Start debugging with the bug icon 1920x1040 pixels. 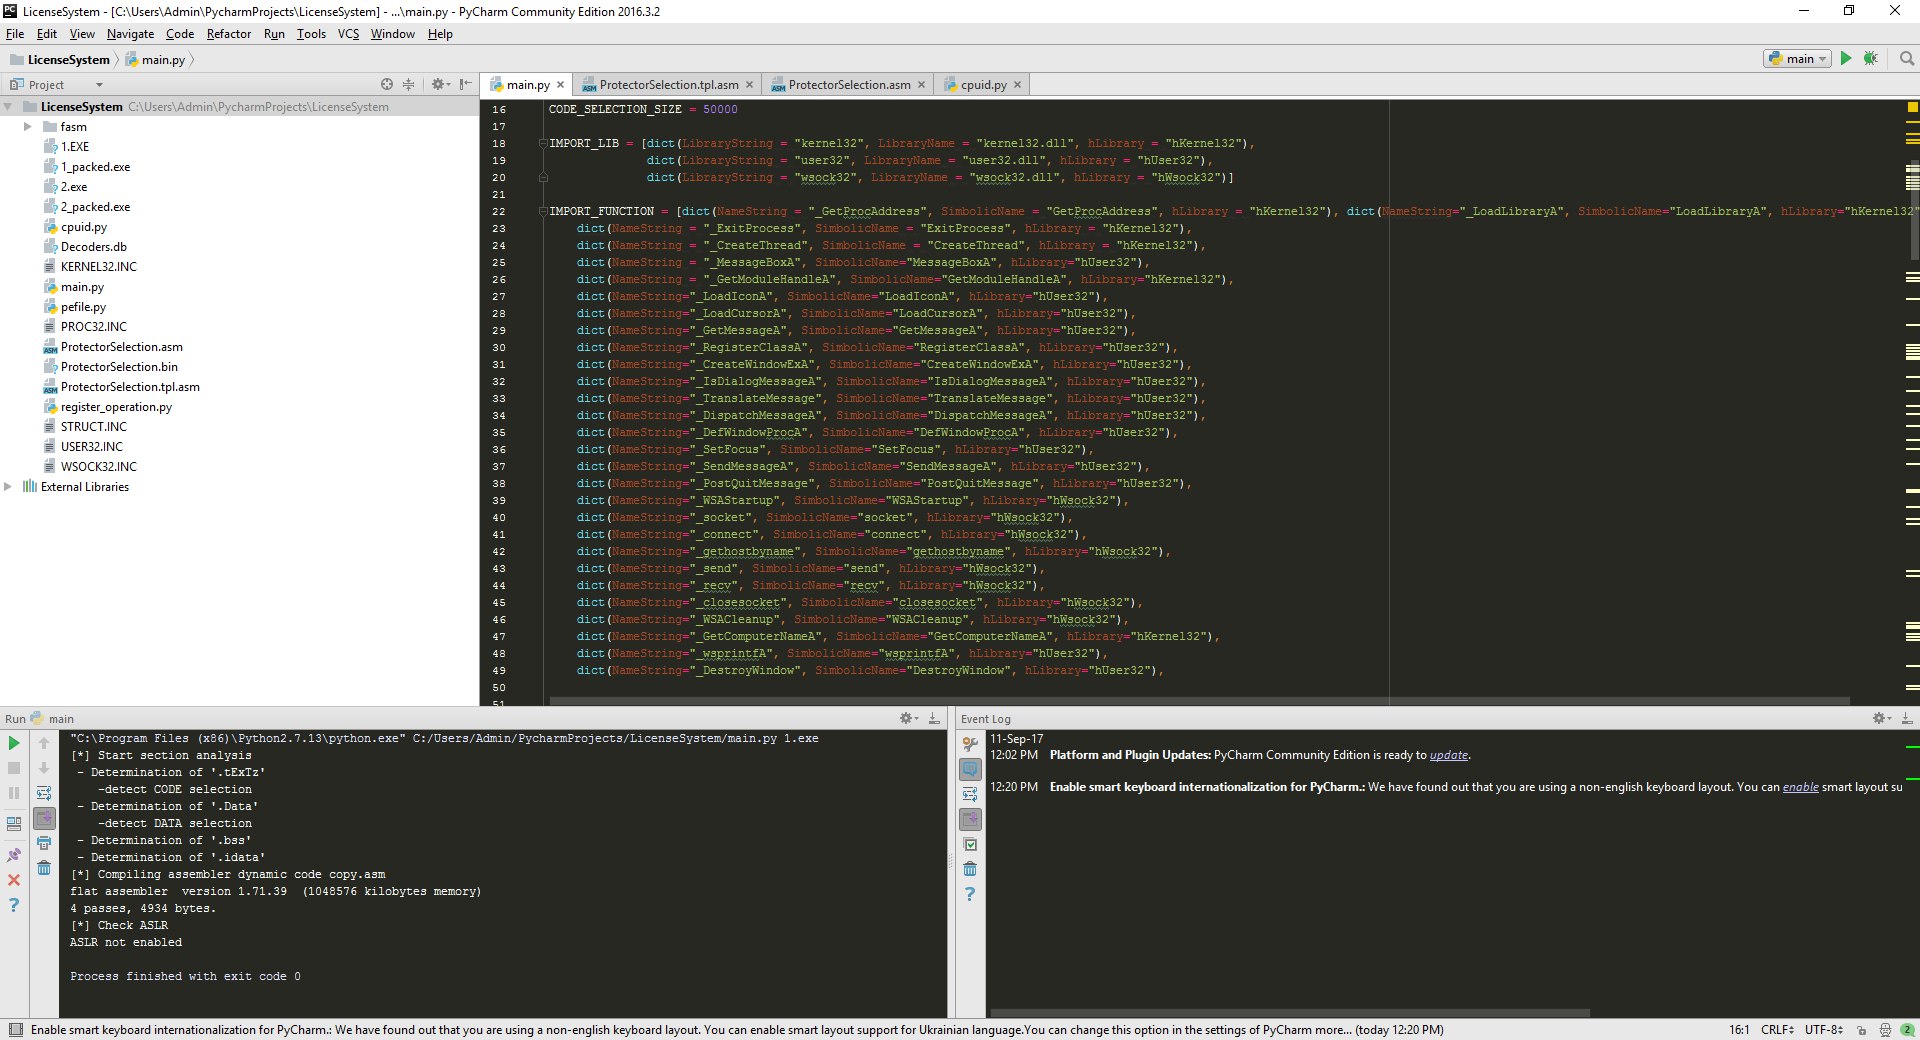point(1870,59)
